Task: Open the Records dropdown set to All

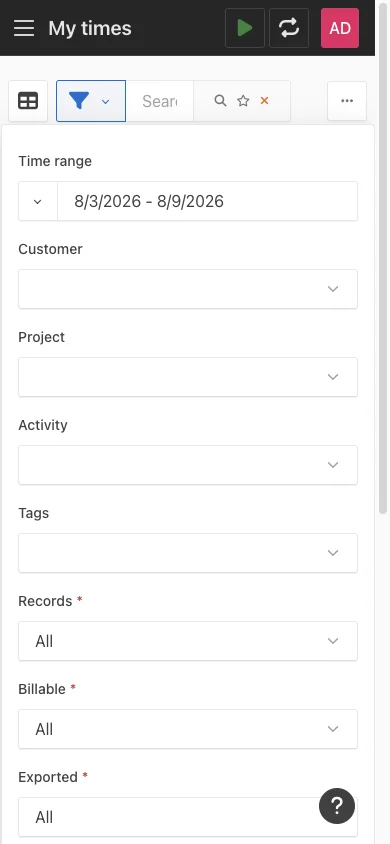Action: [x=188, y=641]
